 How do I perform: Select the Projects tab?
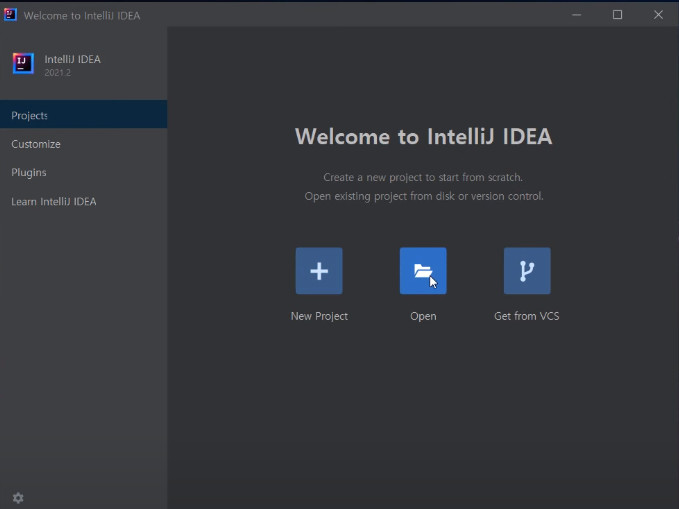[x=84, y=114]
